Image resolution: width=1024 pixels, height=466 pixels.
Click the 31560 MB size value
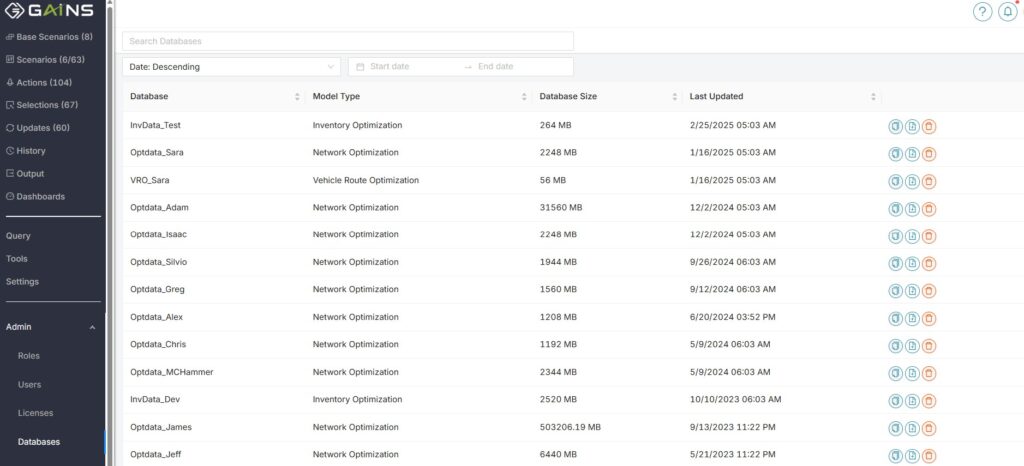click(x=560, y=208)
